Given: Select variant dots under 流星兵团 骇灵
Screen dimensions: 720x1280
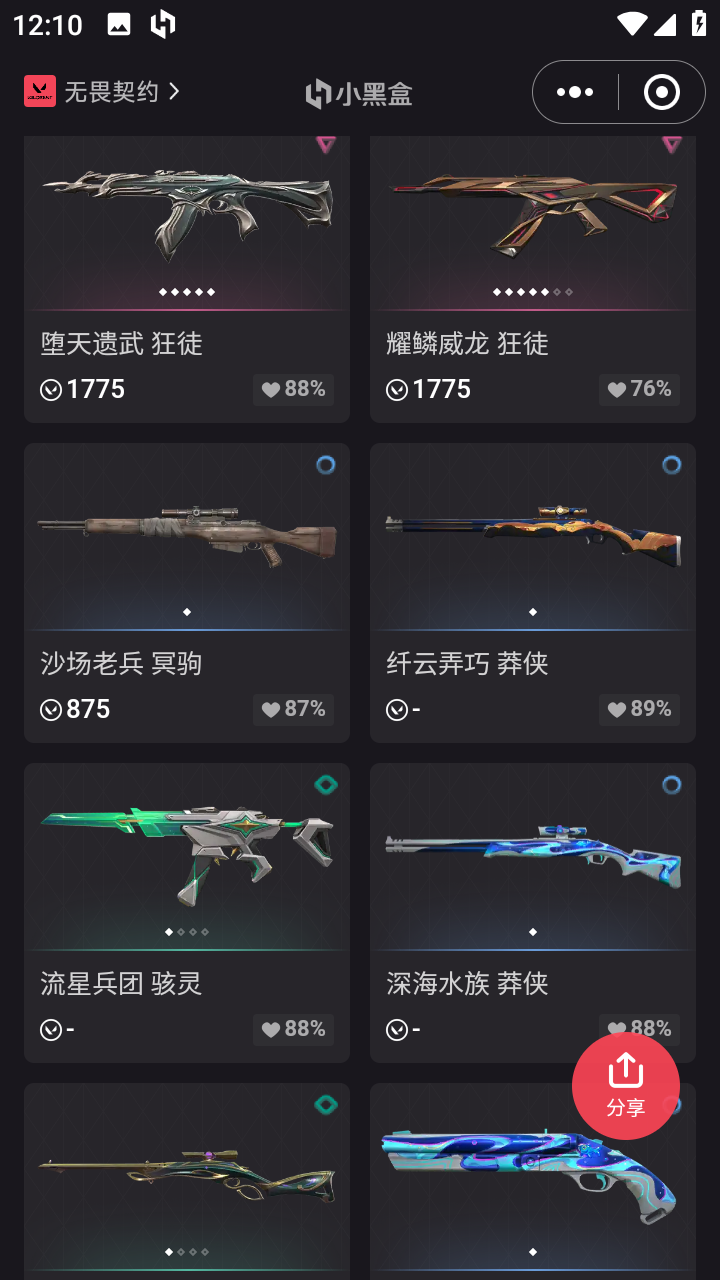Looking at the screenshot, I should [x=187, y=932].
